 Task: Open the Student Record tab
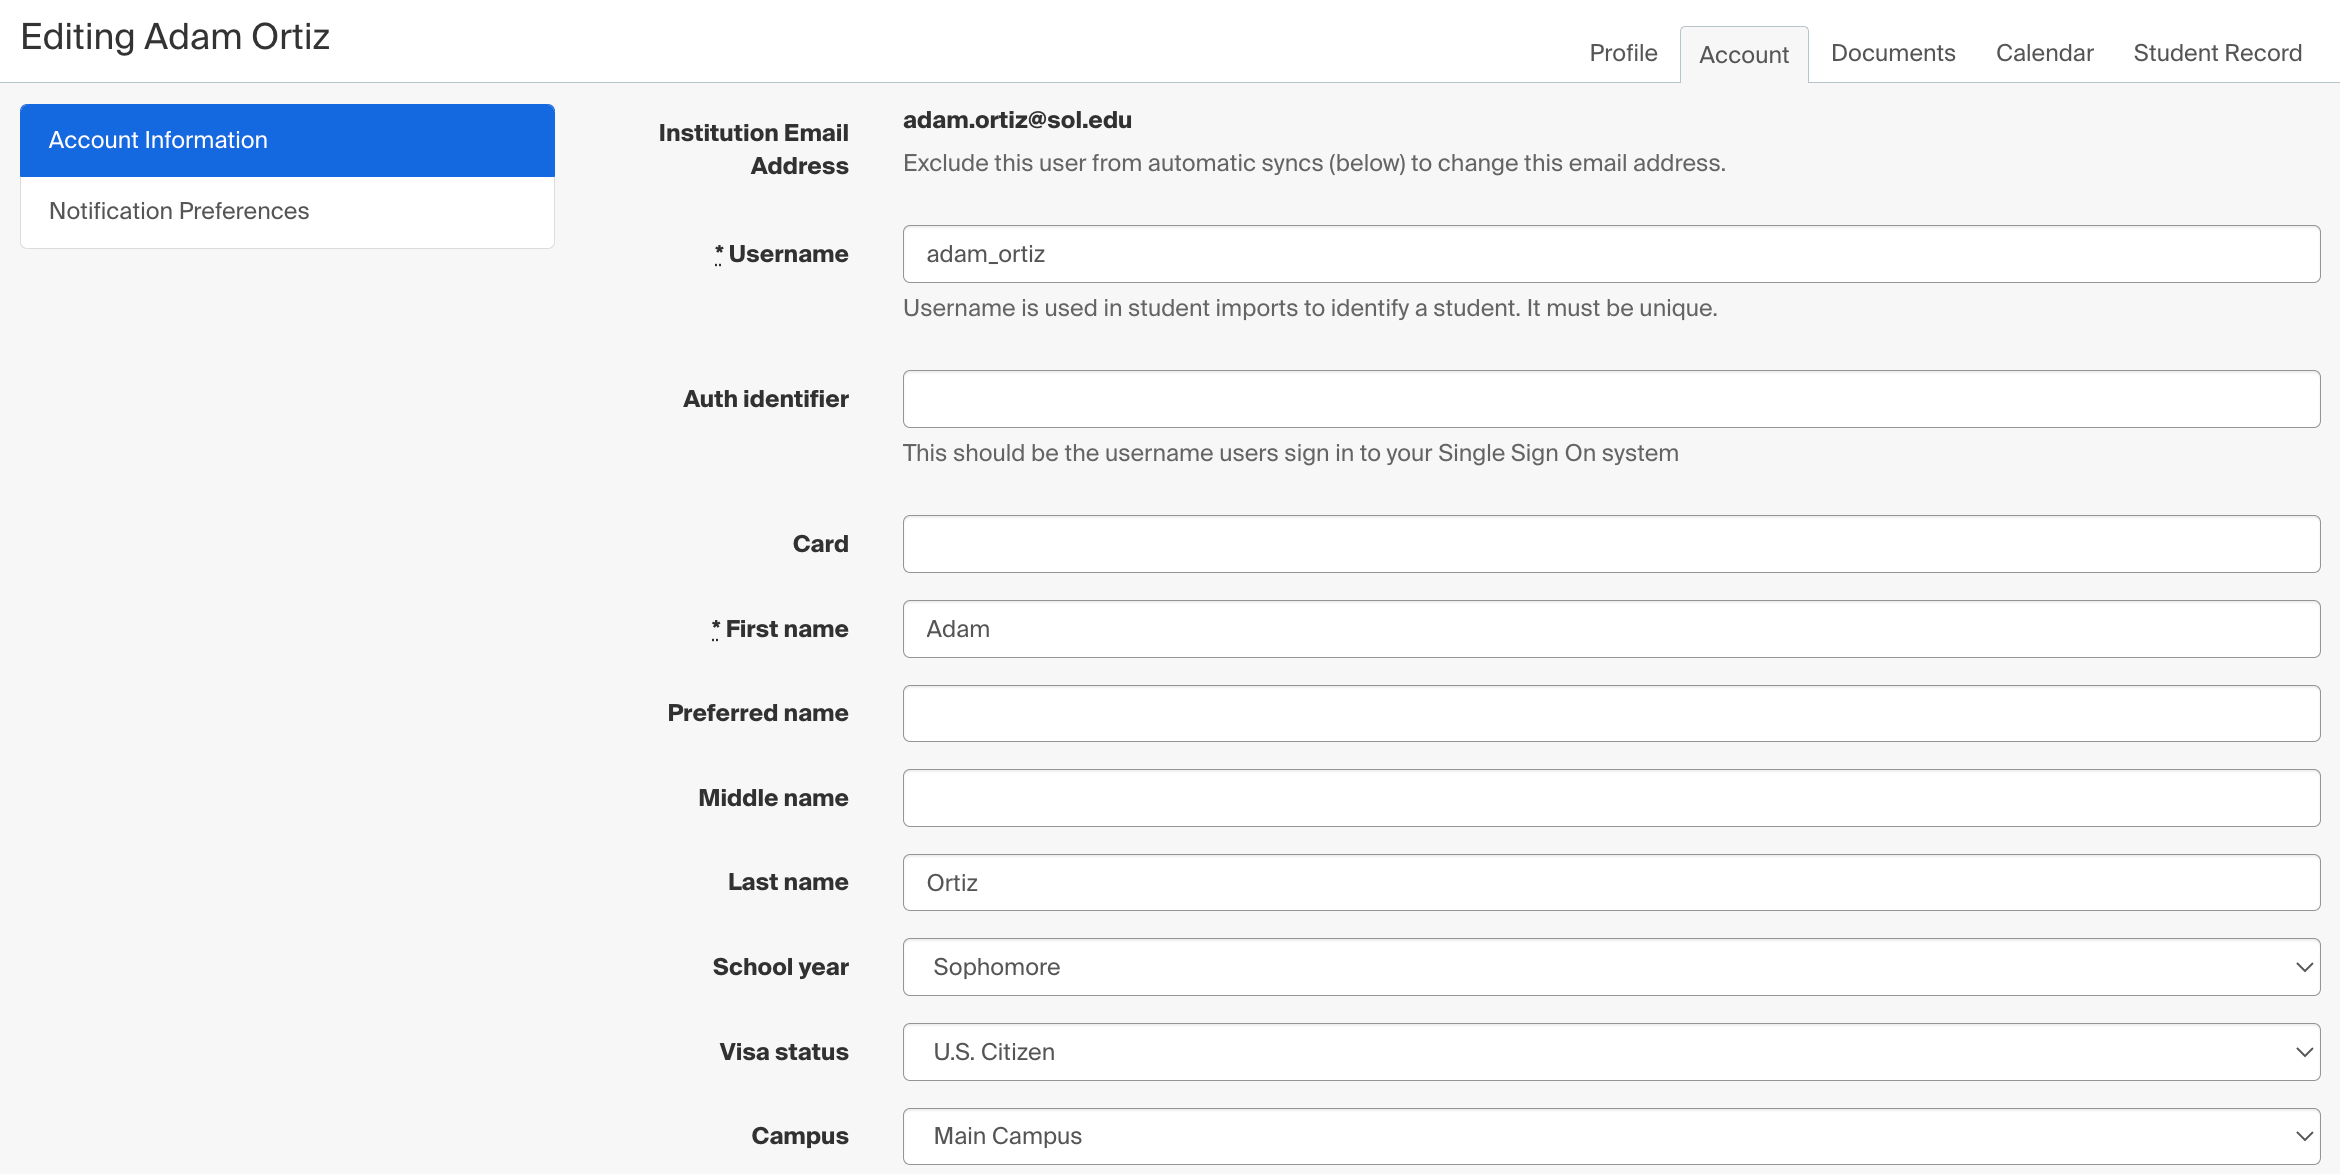click(2217, 52)
